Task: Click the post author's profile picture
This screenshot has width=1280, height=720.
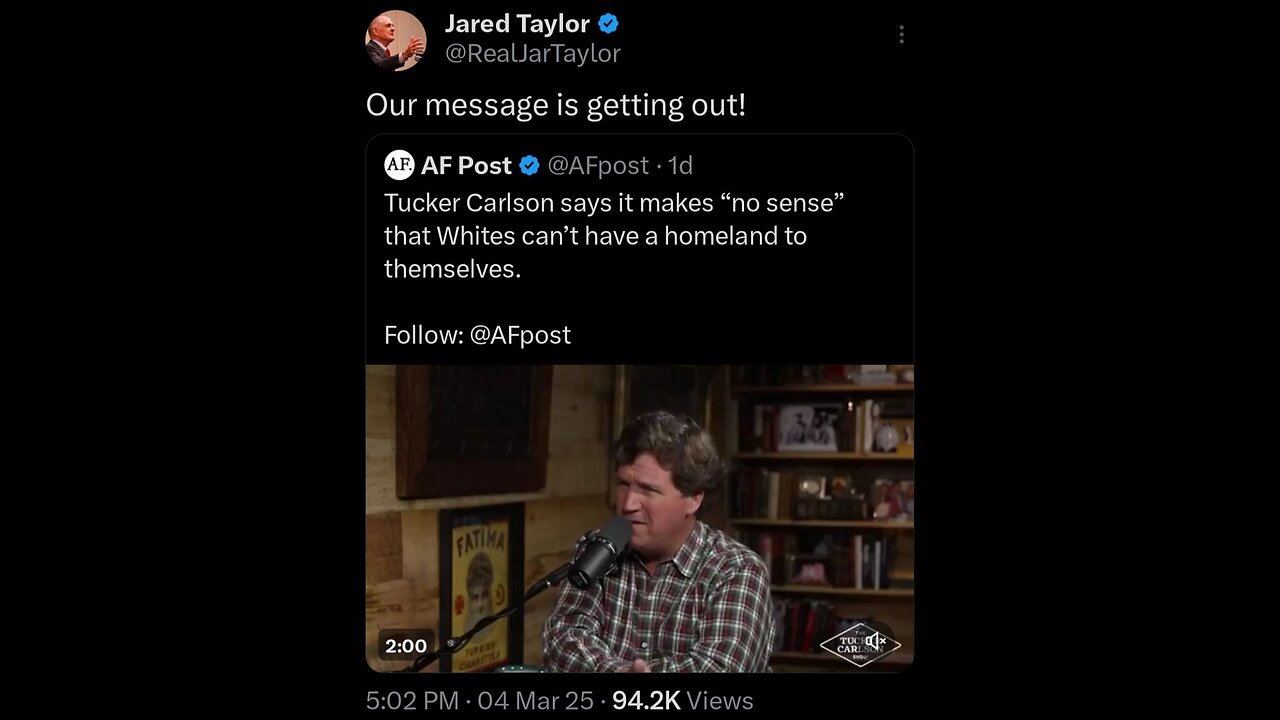Action: click(395, 41)
